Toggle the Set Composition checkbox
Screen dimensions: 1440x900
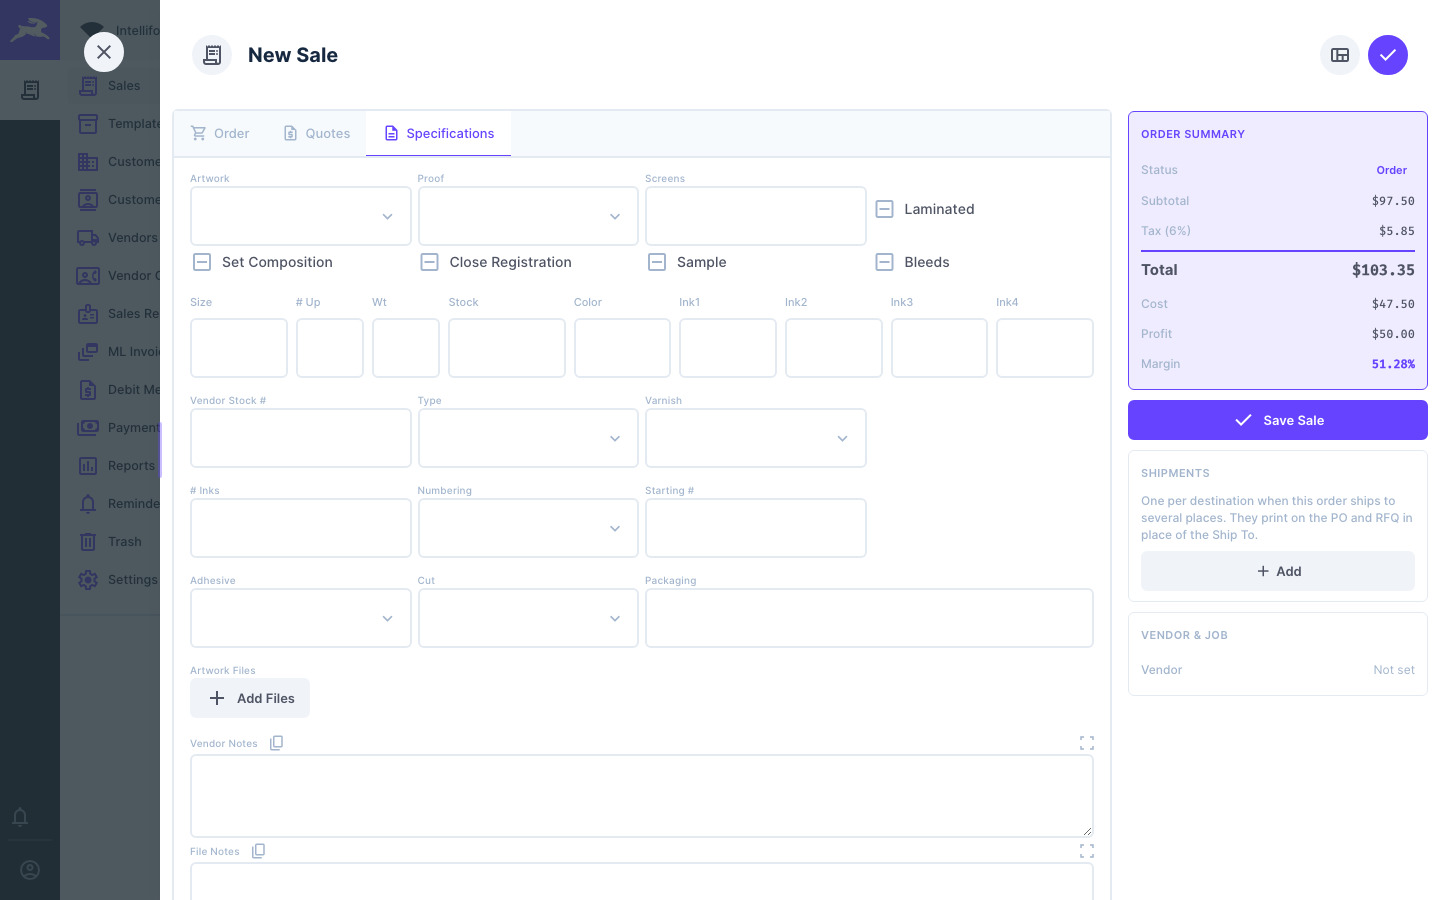click(x=202, y=262)
